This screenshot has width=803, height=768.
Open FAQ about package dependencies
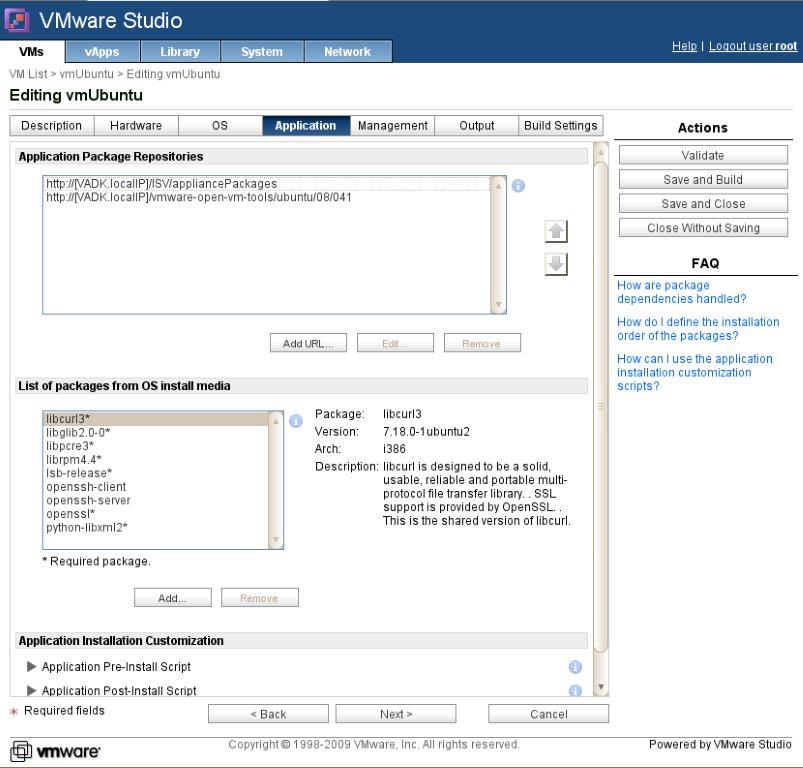click(682, 292)
